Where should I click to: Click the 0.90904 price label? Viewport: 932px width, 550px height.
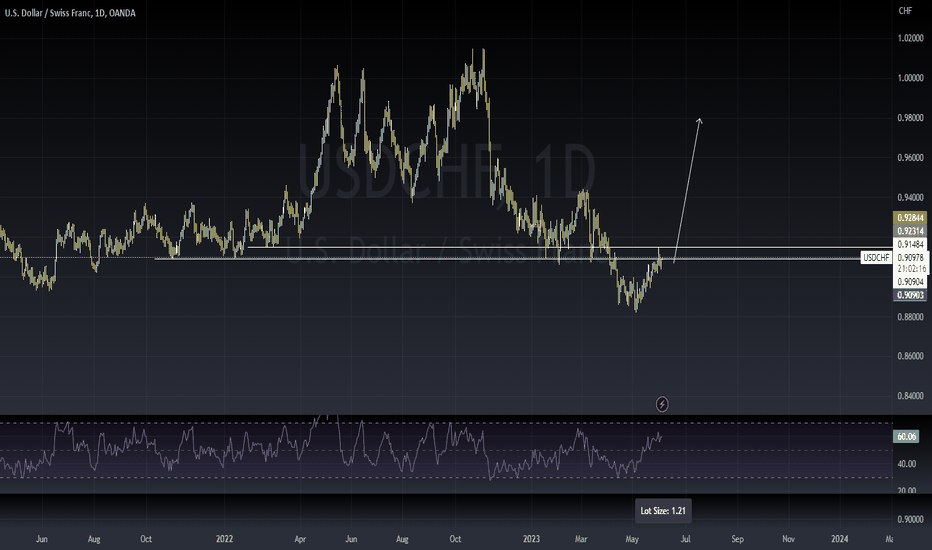(x=910, y=282)
